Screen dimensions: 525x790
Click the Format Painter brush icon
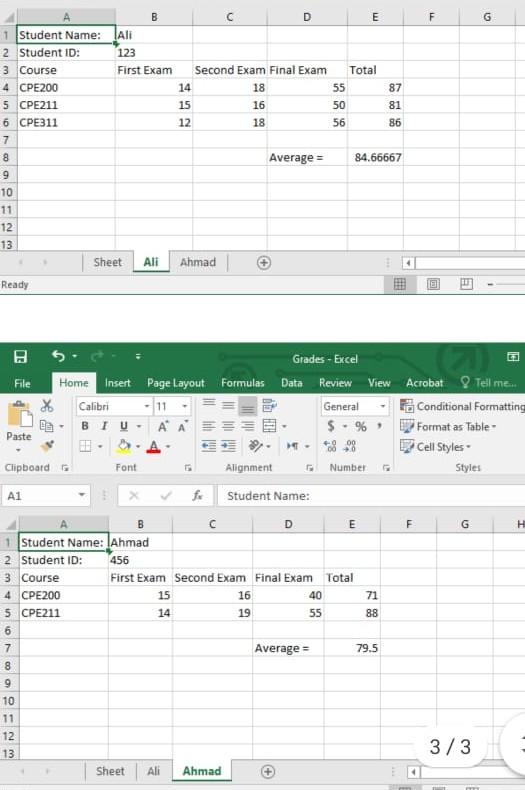click(x=47, y=446)
